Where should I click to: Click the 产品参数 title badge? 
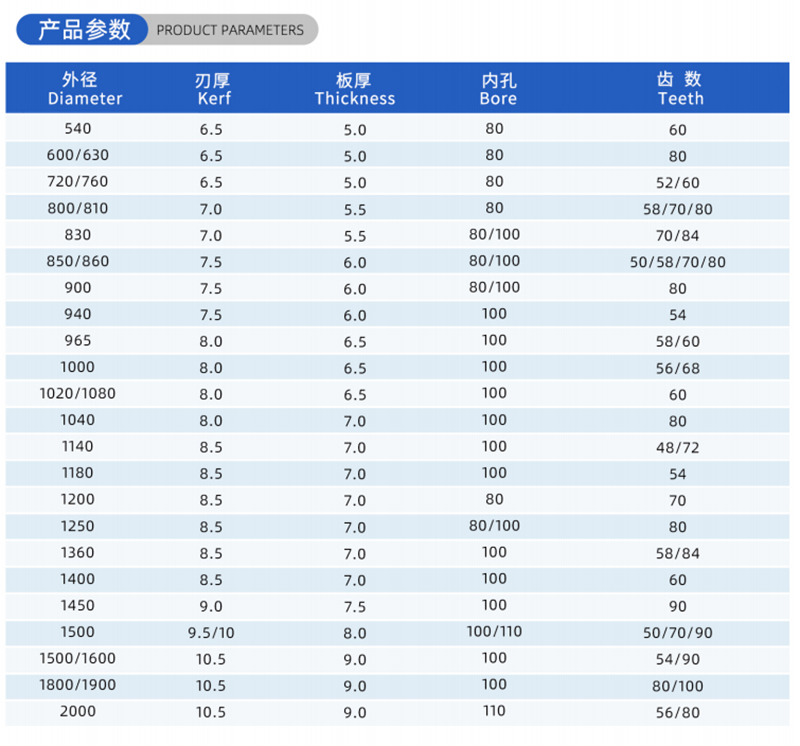[x=84, y=30]
